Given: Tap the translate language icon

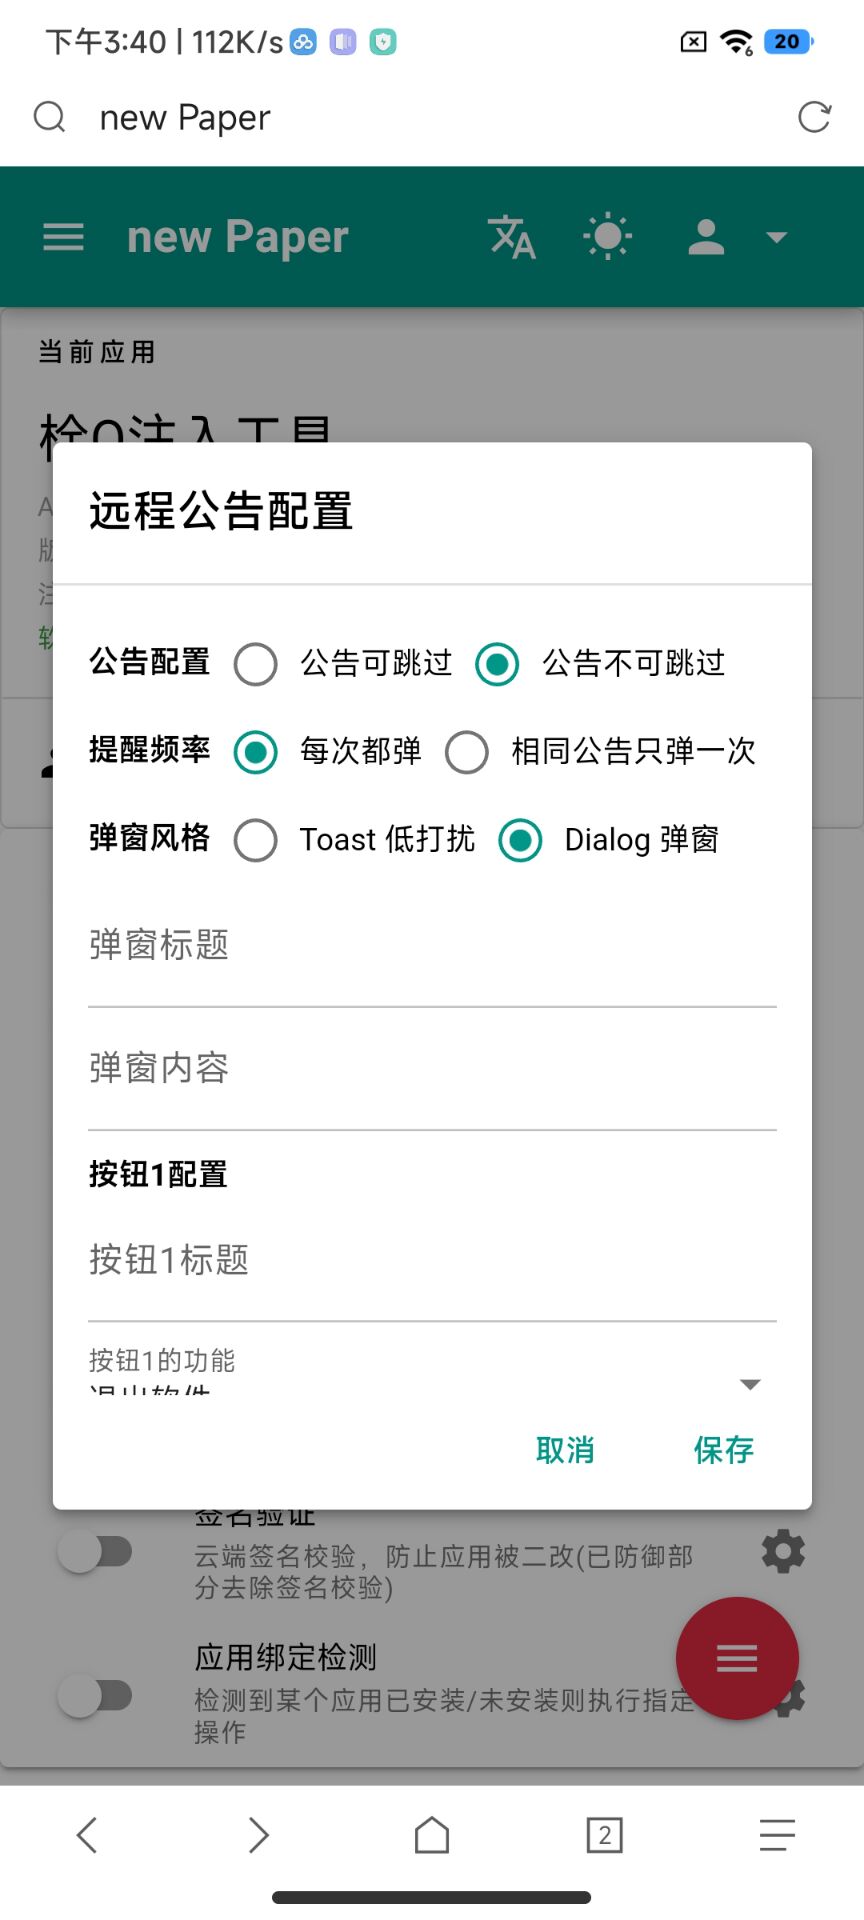Looking at the screenshot, I should tap(512, 237).
